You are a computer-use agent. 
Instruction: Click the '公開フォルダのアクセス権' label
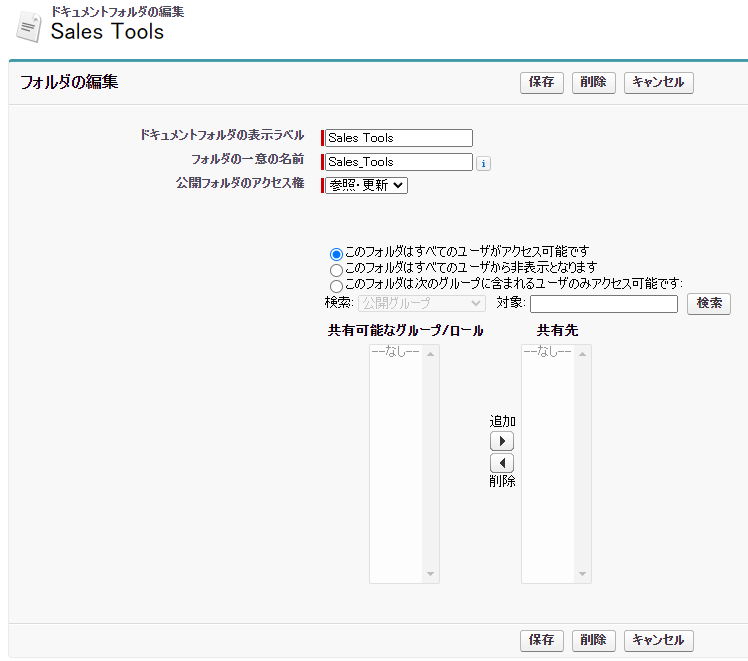point(240,183)
